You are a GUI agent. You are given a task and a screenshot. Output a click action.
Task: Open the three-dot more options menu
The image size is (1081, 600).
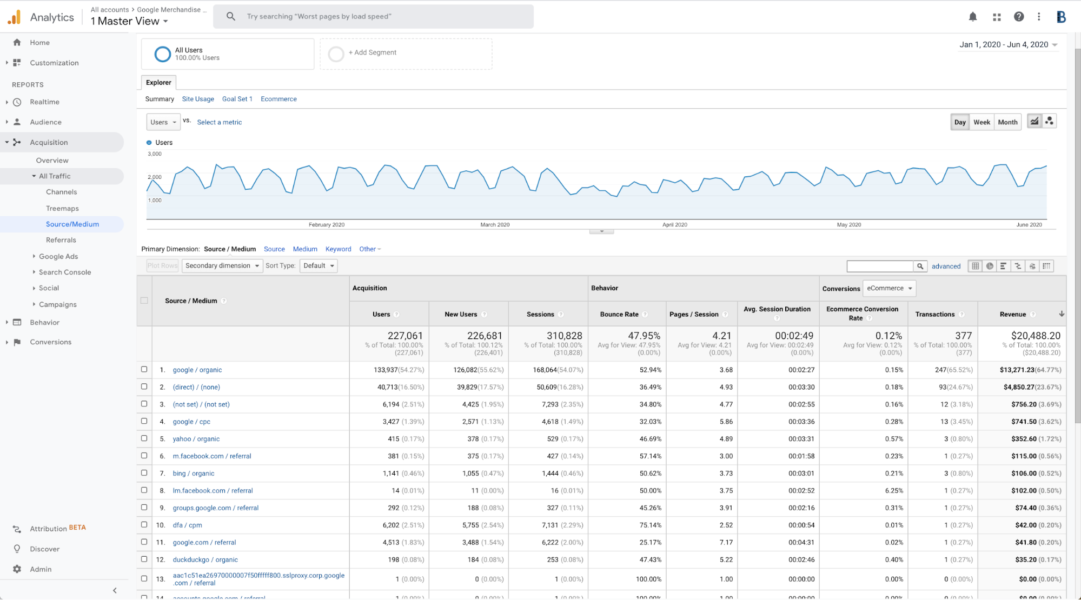[x=1039, y=17]
